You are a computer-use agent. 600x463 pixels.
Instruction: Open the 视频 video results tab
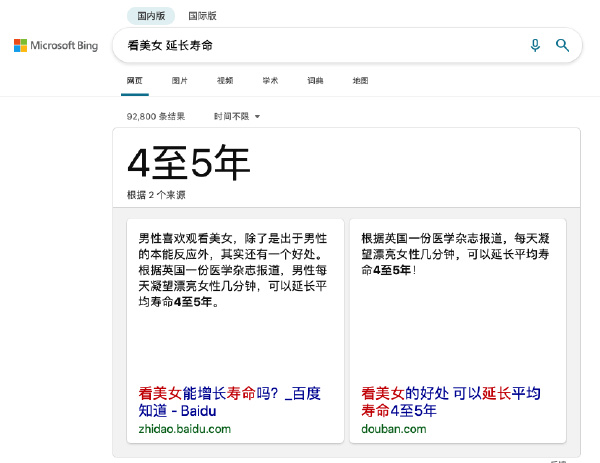click(x=225, y=80)
